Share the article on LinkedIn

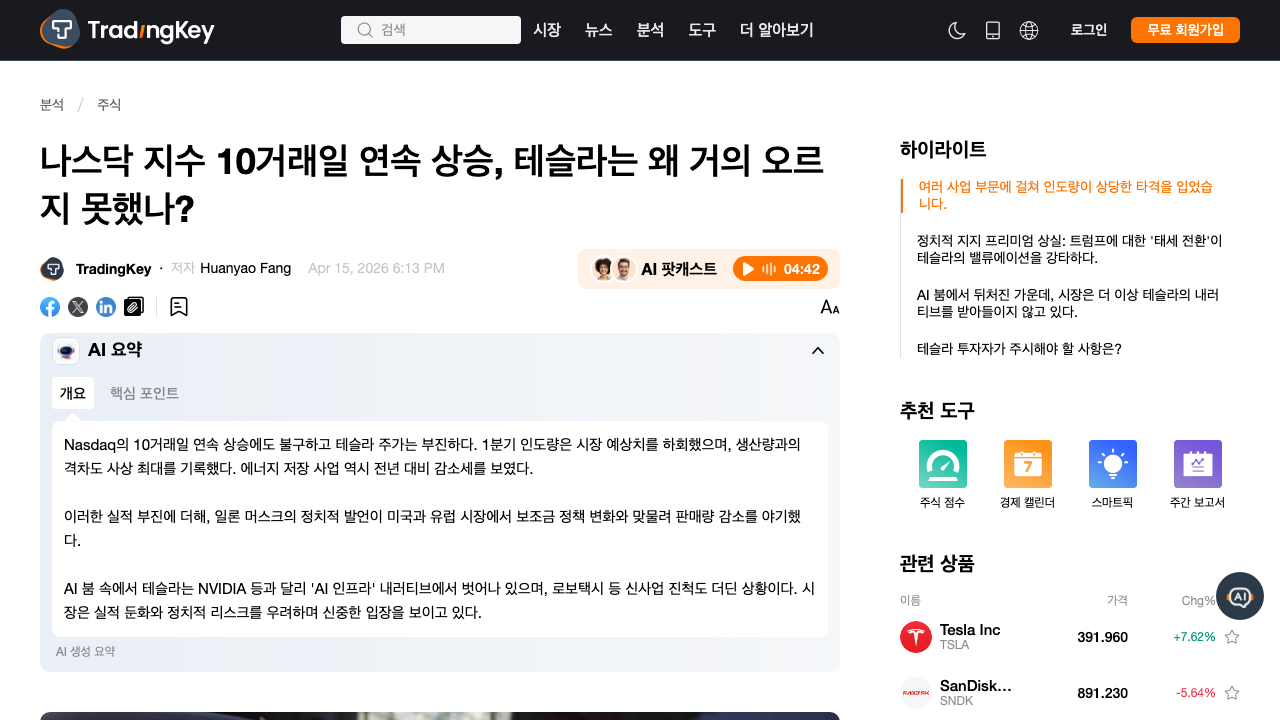(106, 307)
